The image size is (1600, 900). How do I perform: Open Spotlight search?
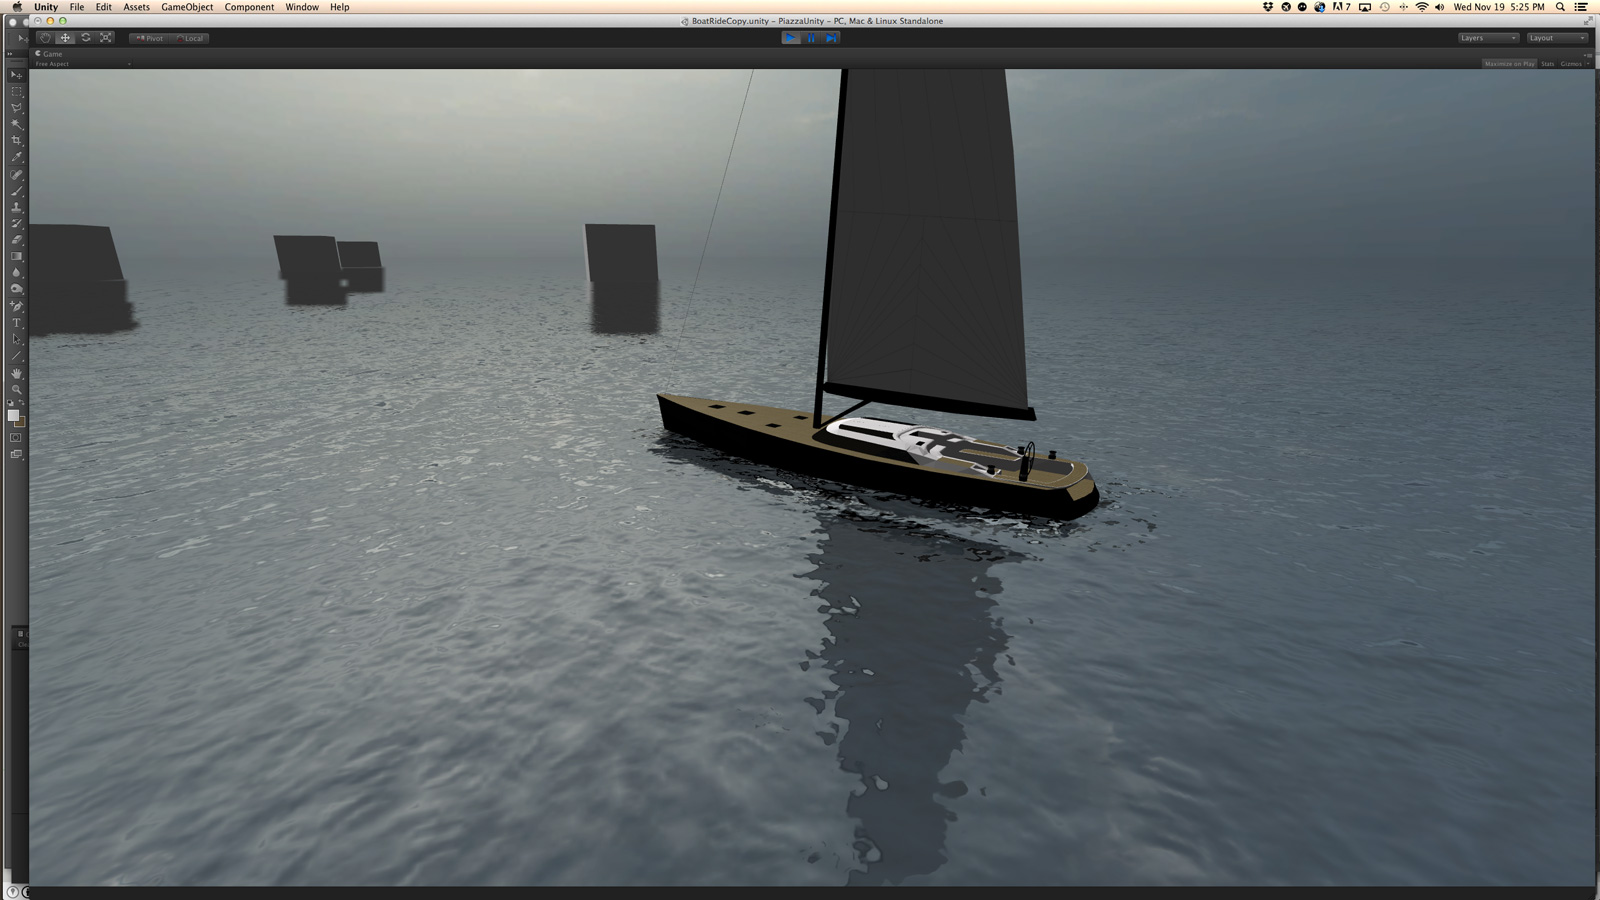1560,7
